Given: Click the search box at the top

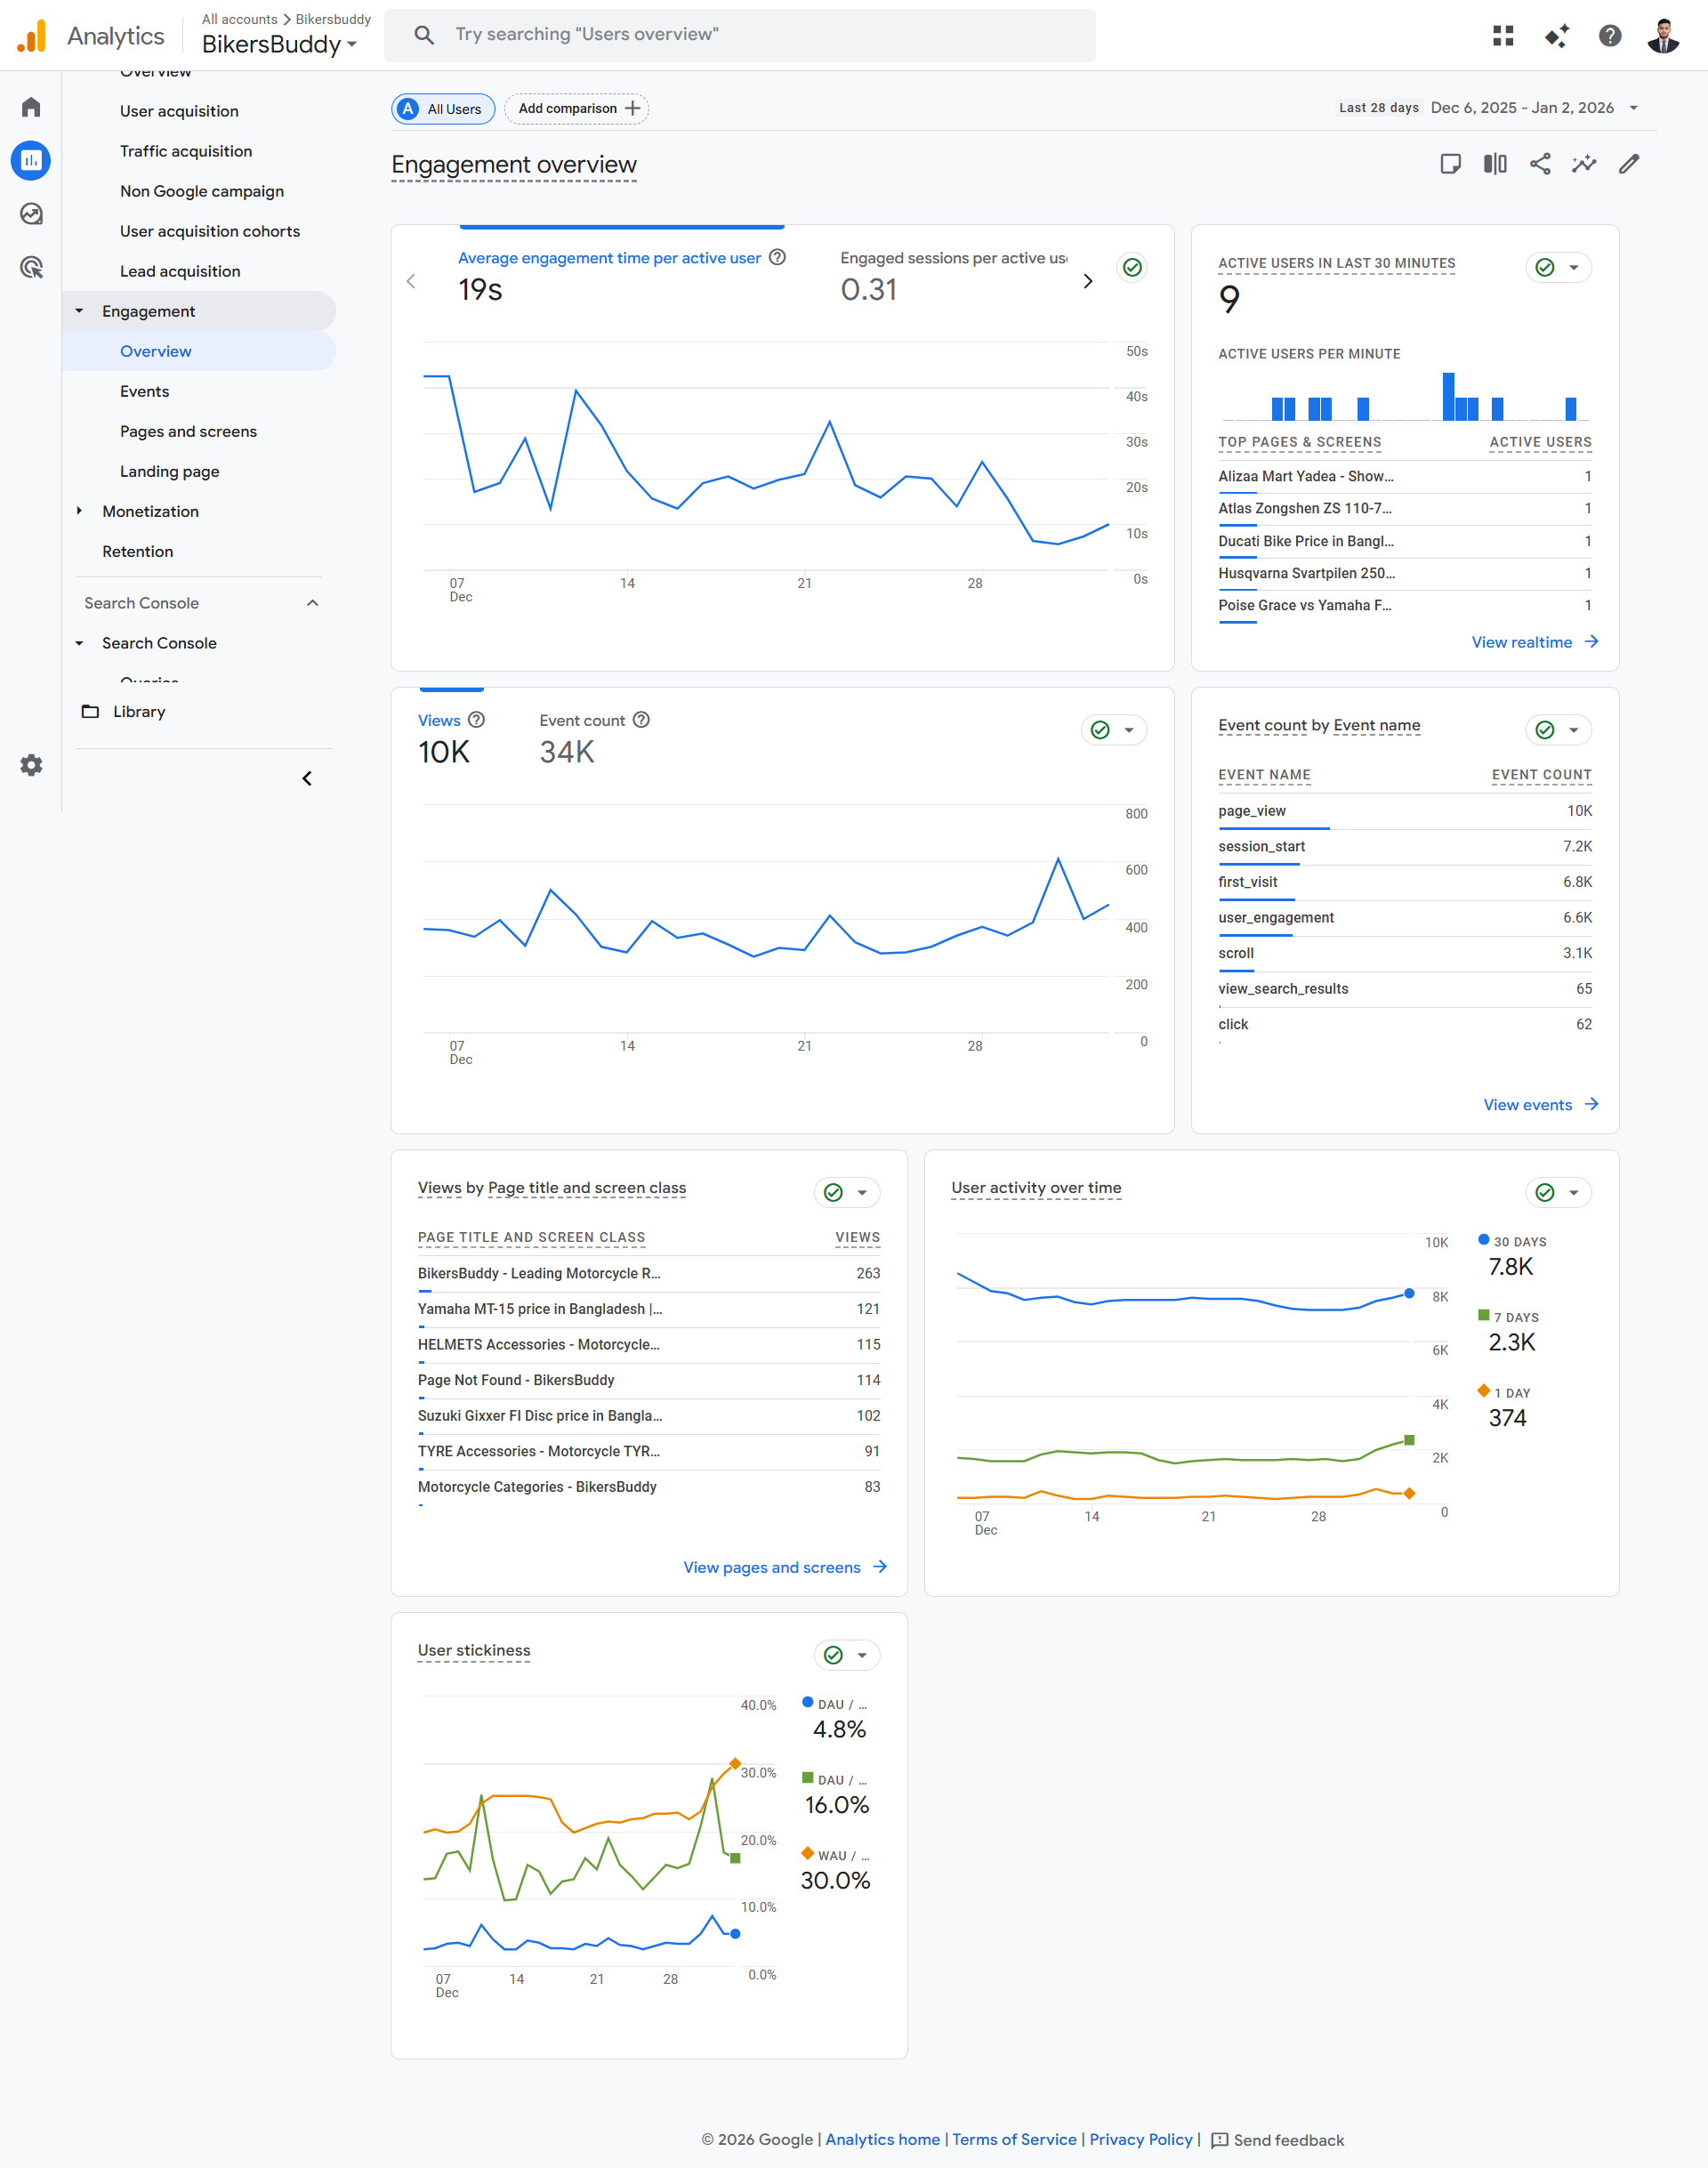Looking at the screenshot, I should click(x=740, y=35).
